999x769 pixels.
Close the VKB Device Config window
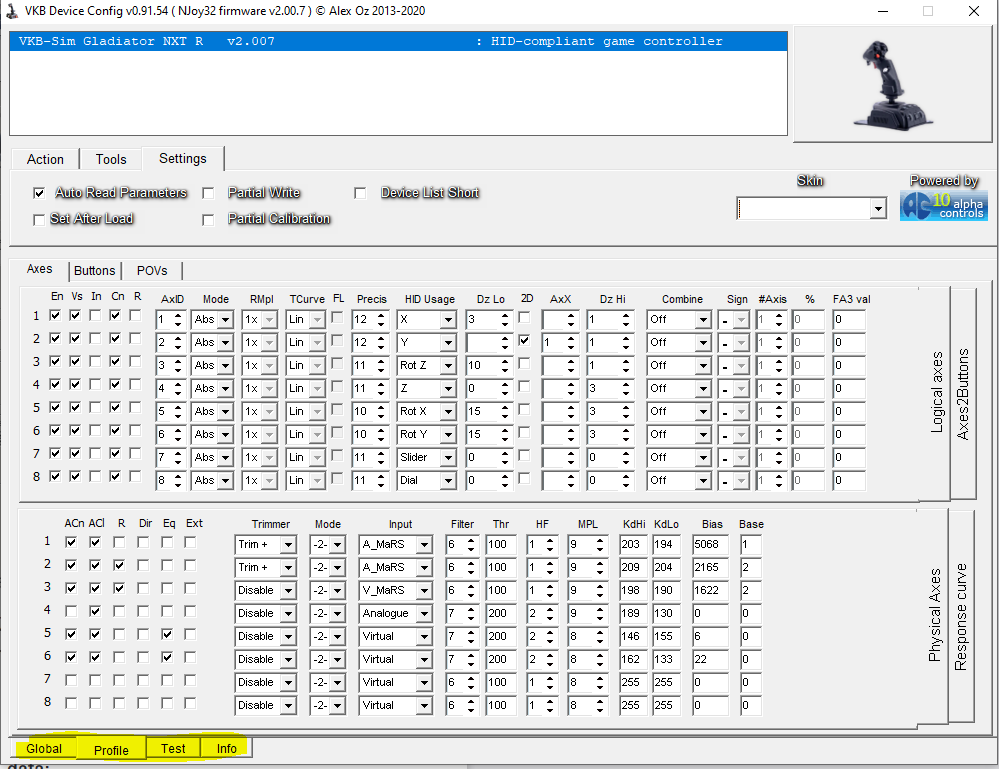[x=974, y=11]
